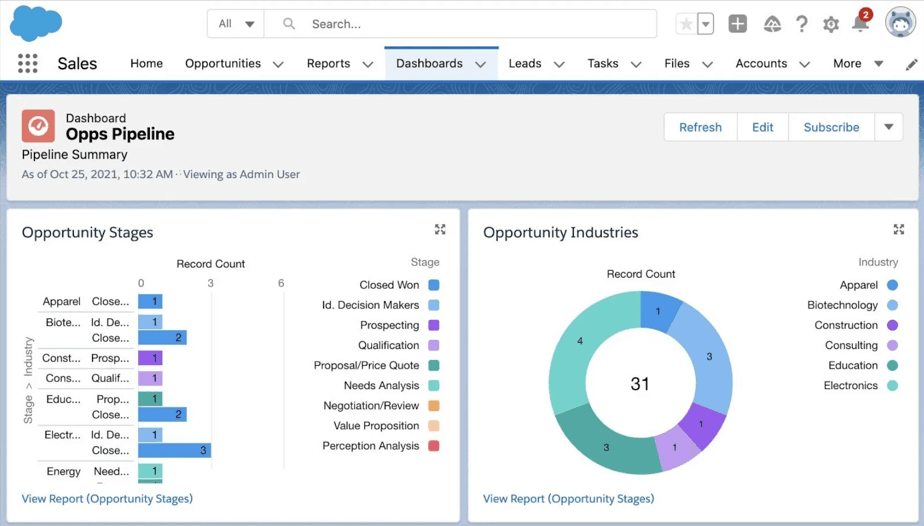Open the global actions plus icon

738,24
